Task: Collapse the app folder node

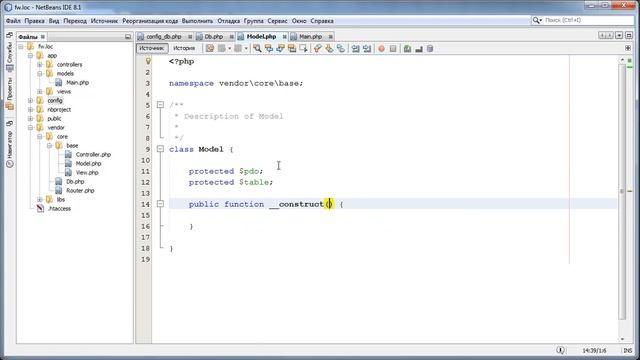Action: pos(30,56)
